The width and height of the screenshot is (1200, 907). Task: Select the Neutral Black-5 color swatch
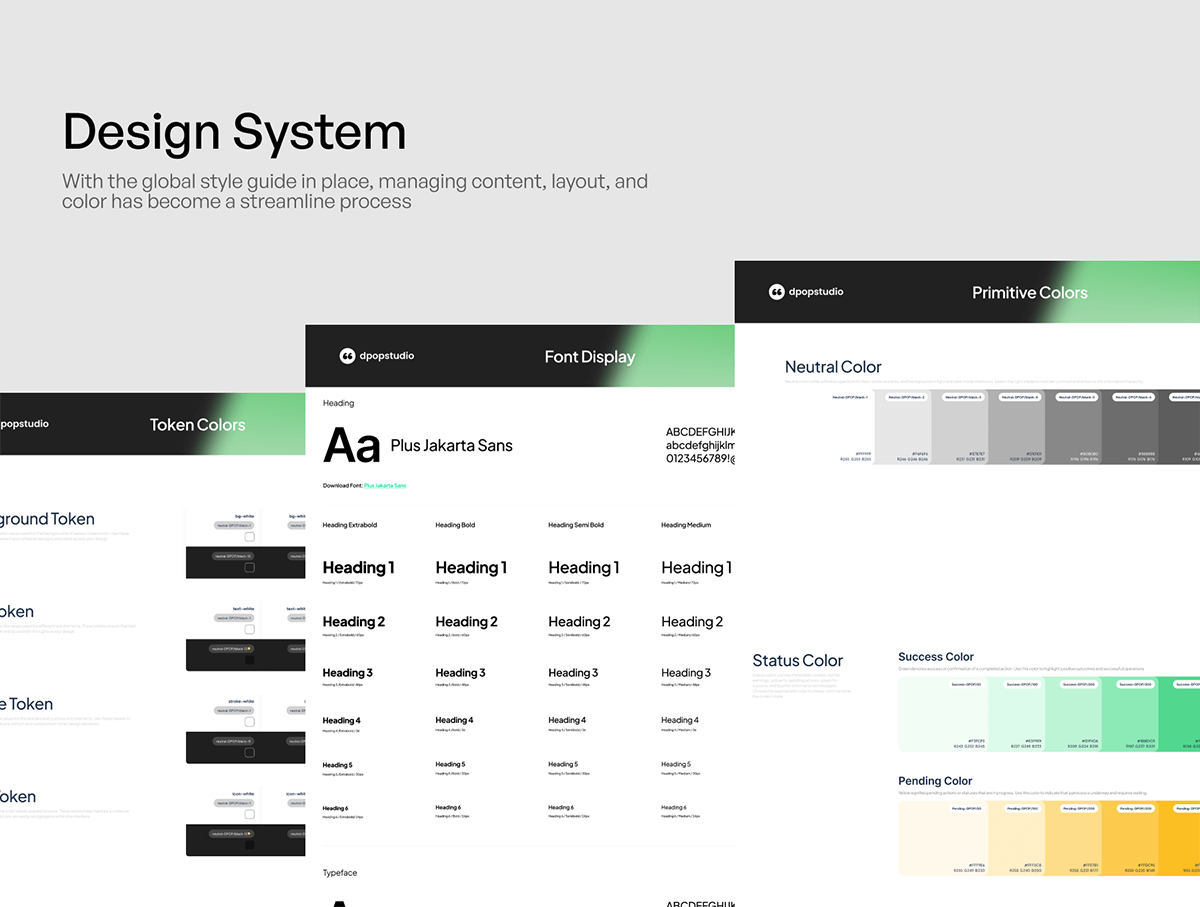tap(1074, 427)
